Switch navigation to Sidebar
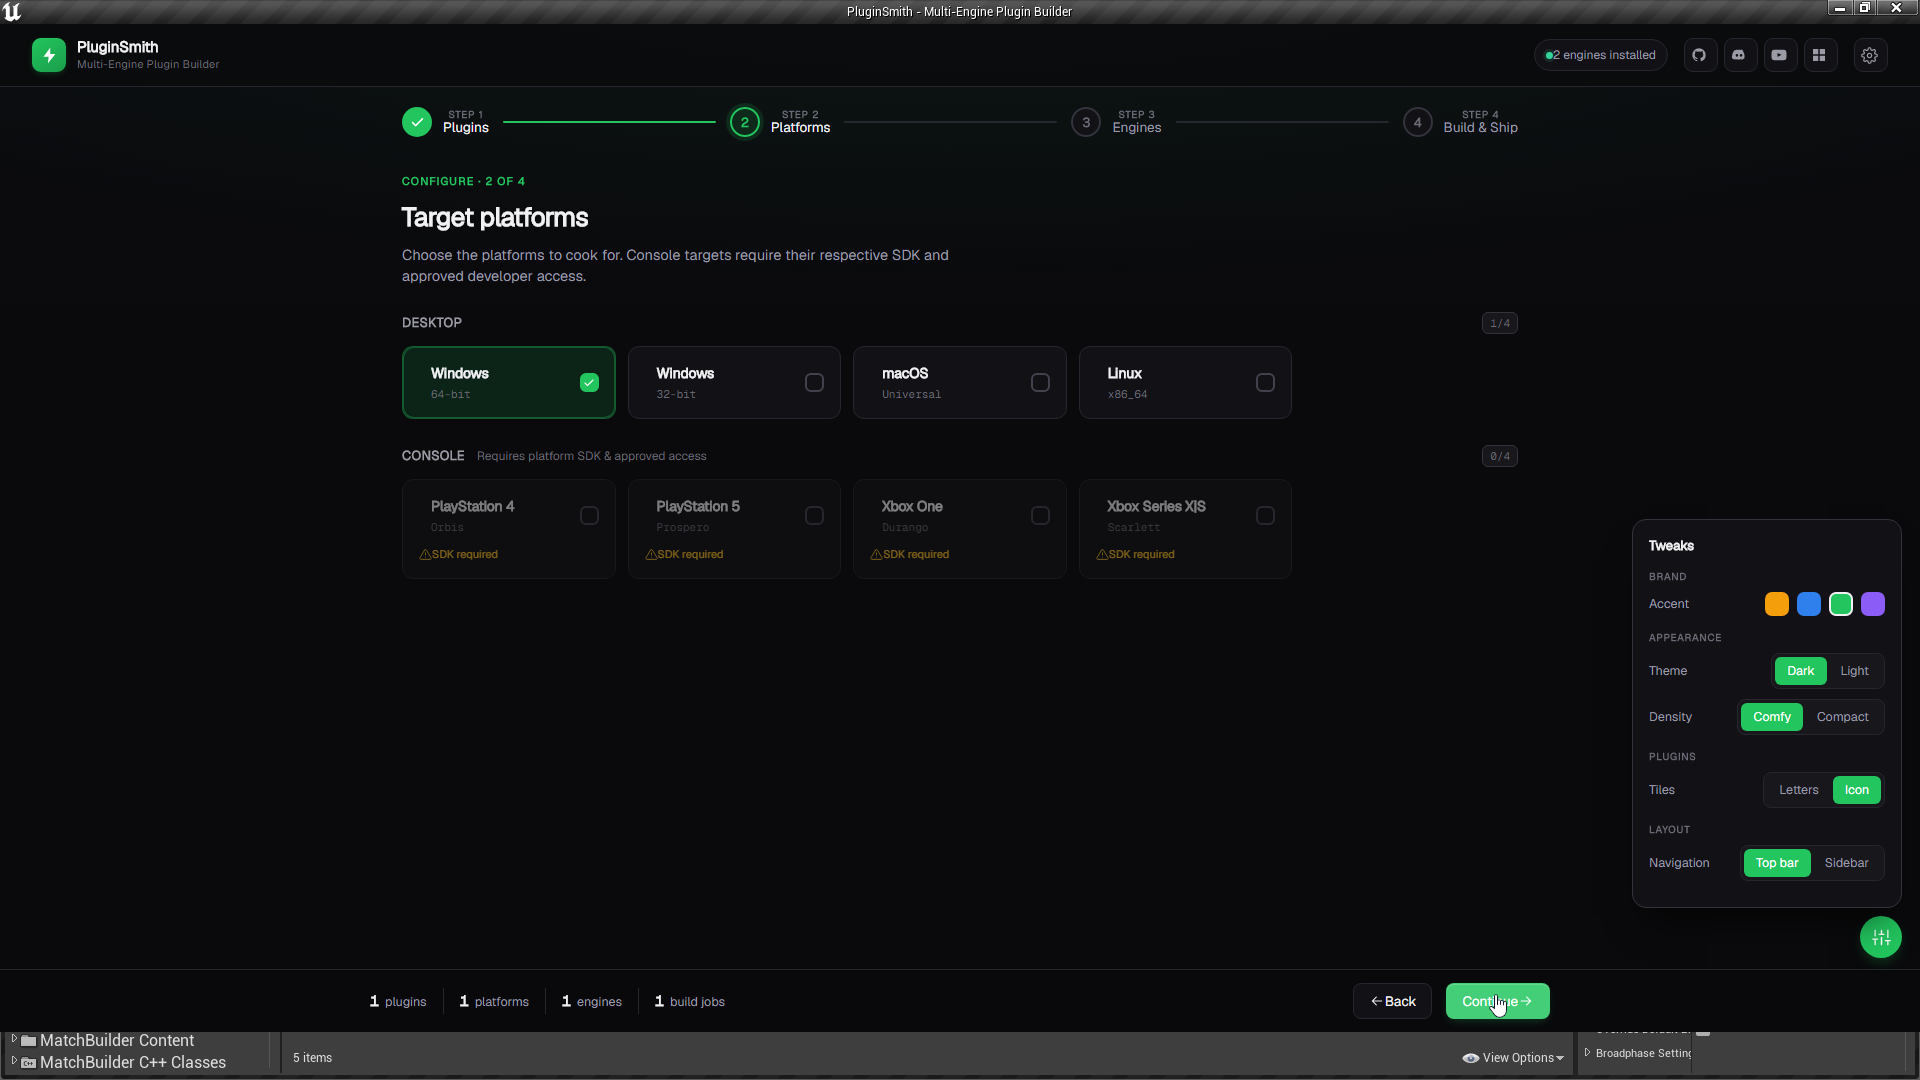Screen dimensions: 1920x1080 pos(1846,863)
